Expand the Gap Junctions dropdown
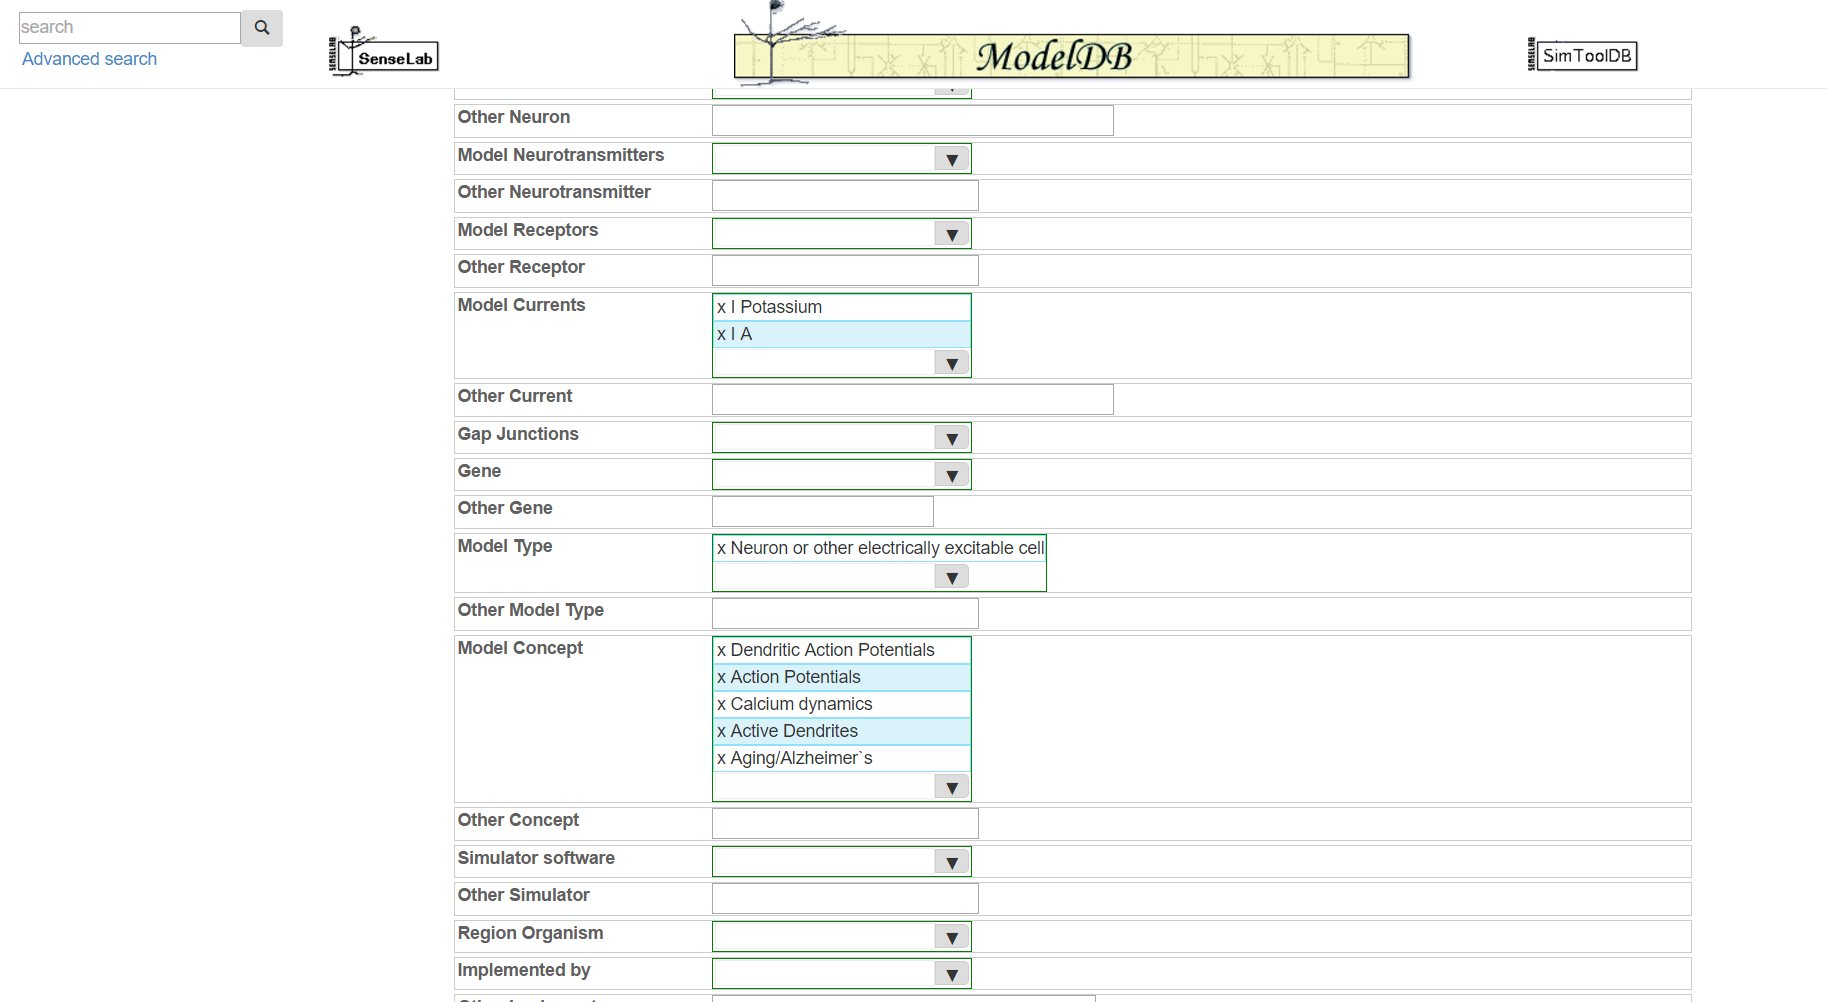The width and height of the screenshot is (1827, 1002). (951, 438)
